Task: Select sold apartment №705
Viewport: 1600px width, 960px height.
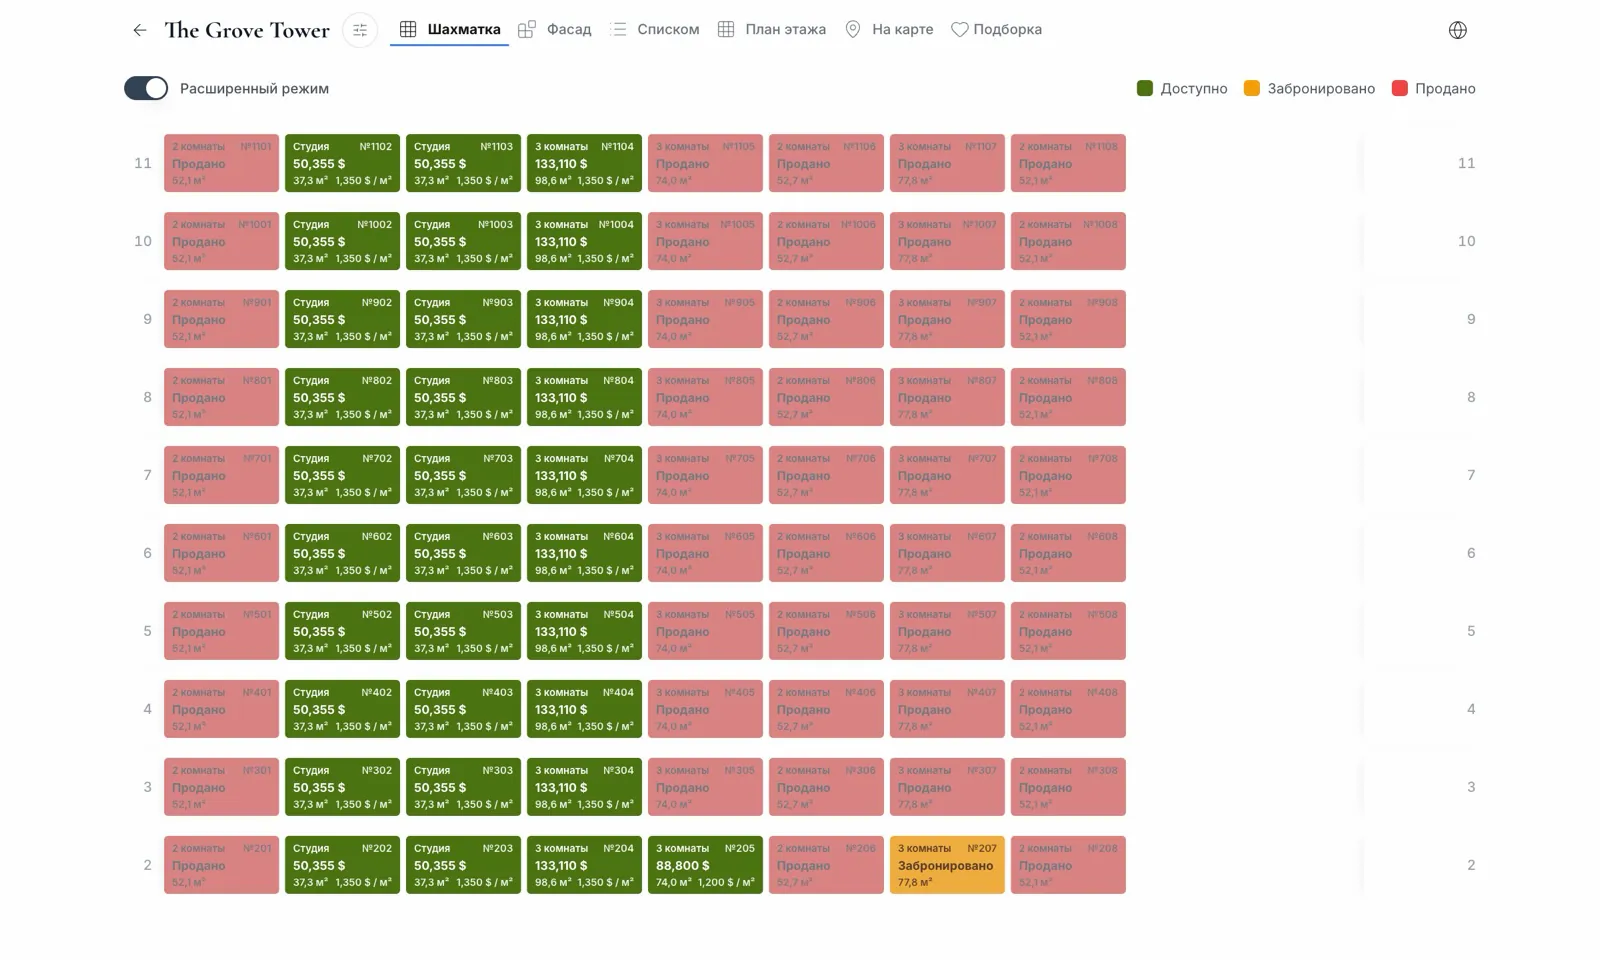Action: (706, 475)
